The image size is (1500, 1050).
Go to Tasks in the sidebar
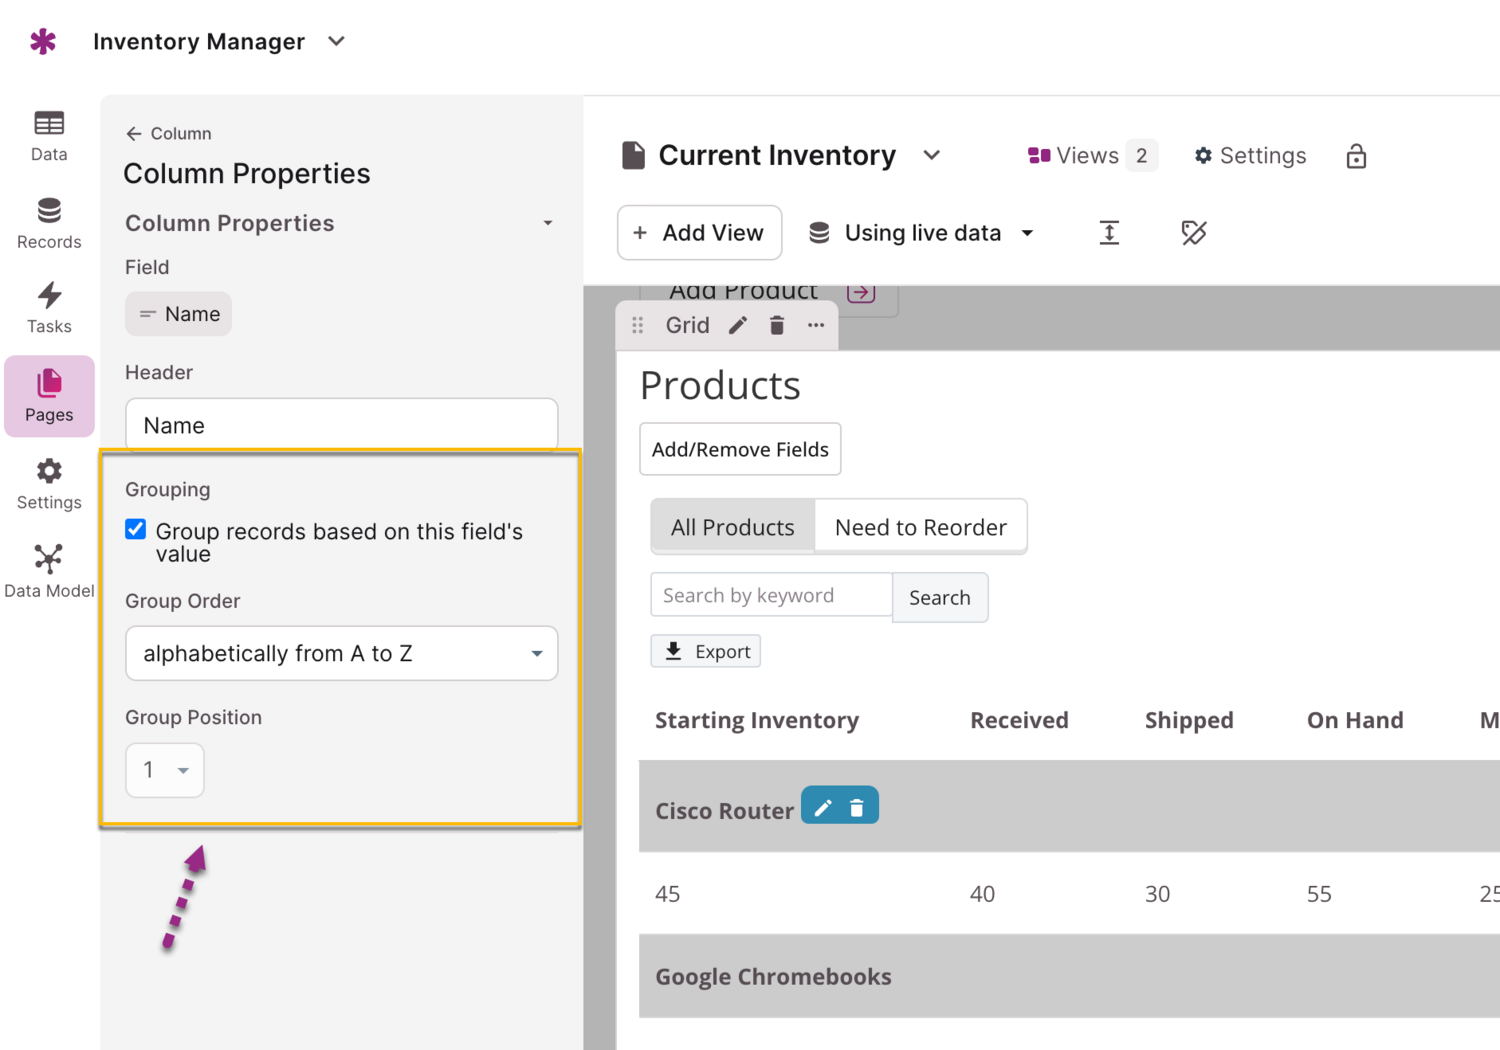pyautogui.click(x=48, y=308)
